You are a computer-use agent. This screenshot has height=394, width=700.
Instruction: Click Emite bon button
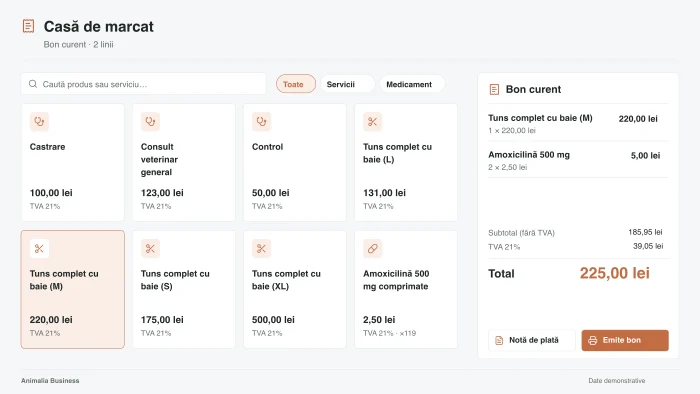tap(625, 340)
